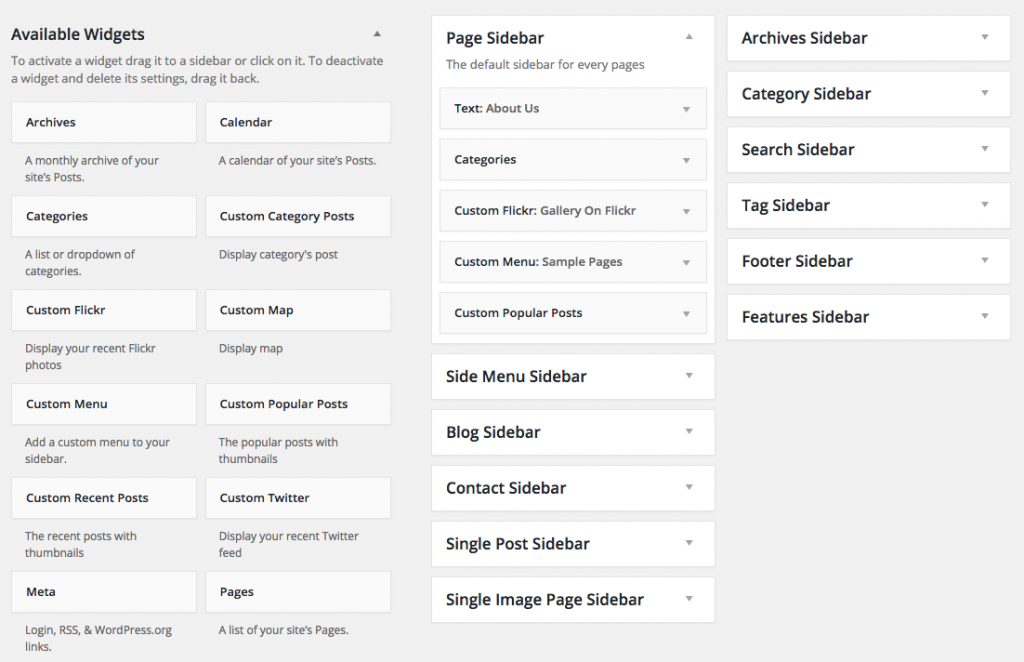Expand the Archives Sidebar

984,38
